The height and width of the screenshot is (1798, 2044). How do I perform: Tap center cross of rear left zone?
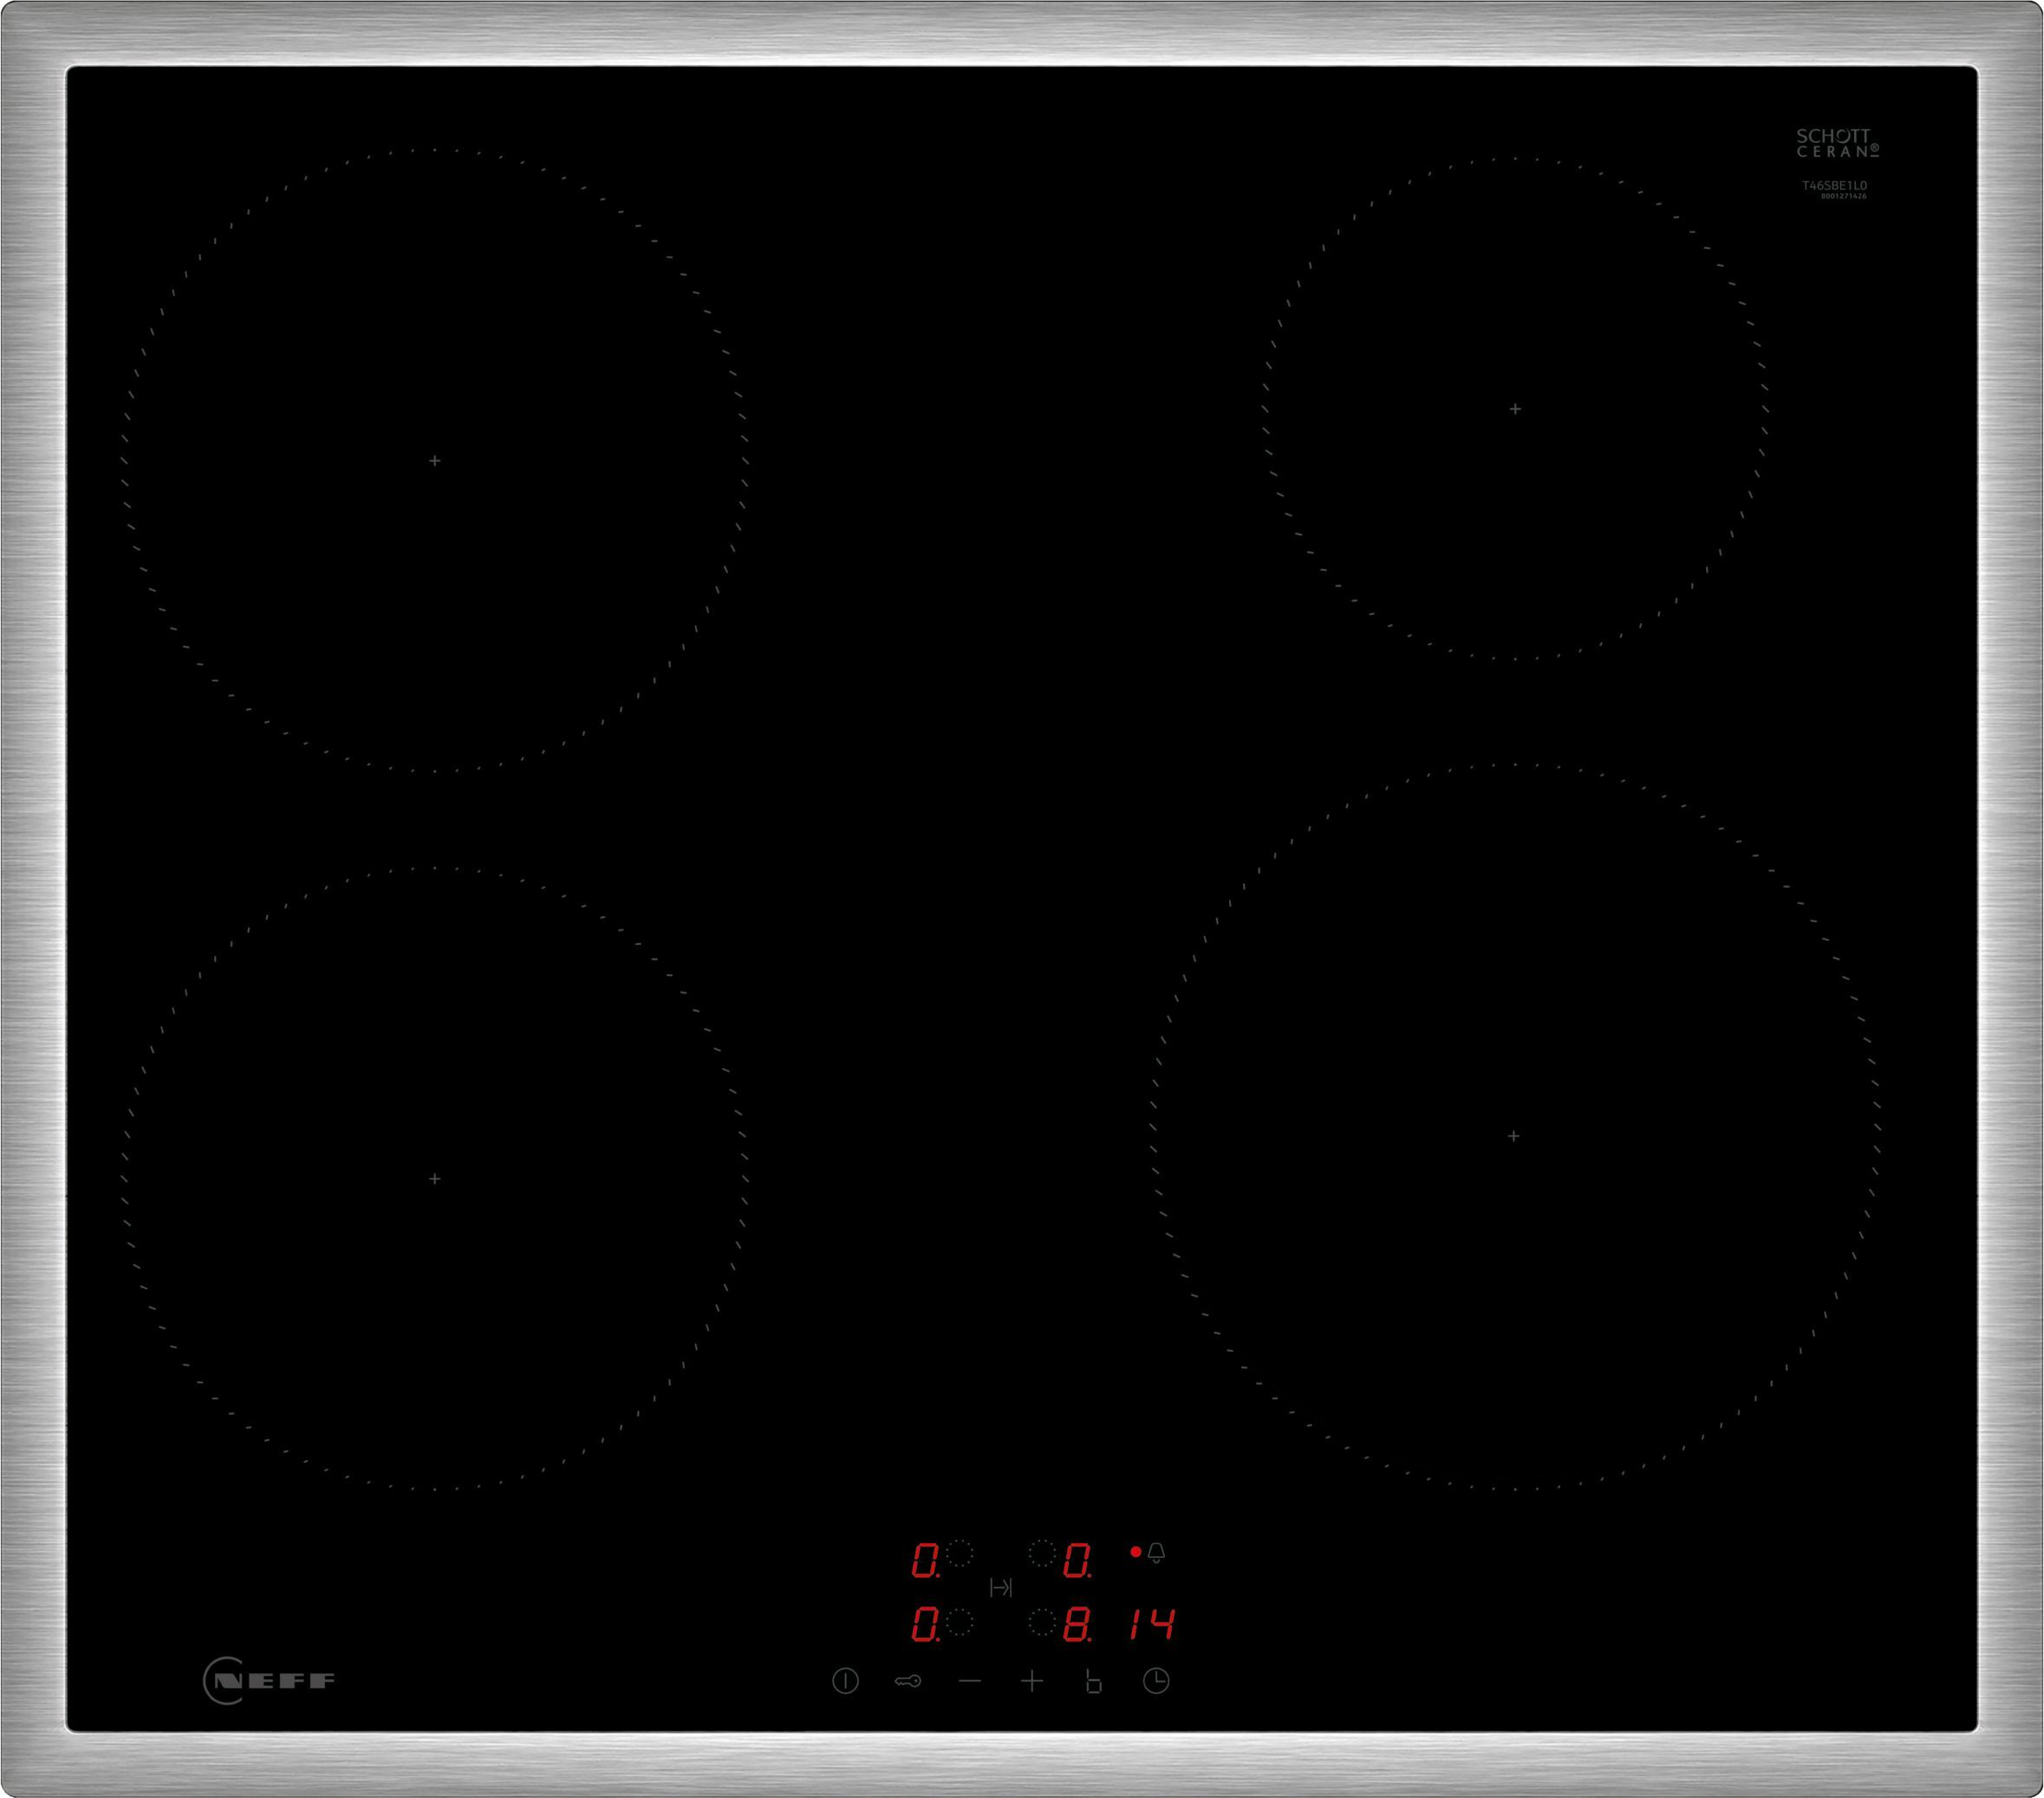435,461
